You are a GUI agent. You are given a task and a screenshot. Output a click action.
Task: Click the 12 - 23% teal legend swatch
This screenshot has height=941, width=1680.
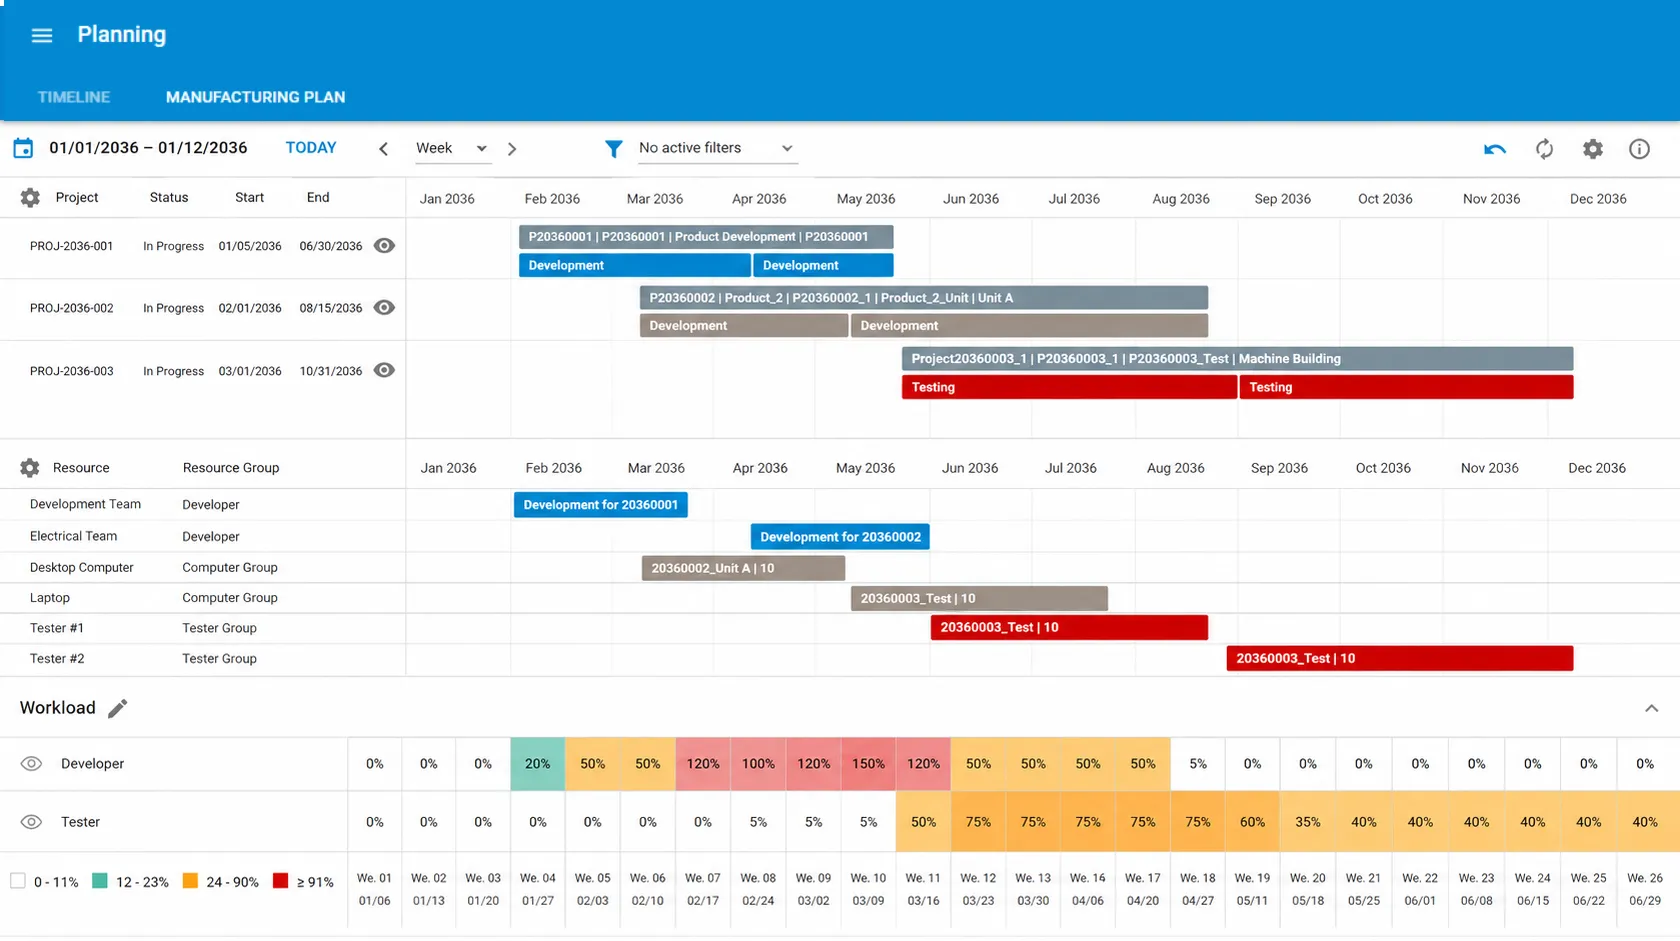click(x=100, y=881)
